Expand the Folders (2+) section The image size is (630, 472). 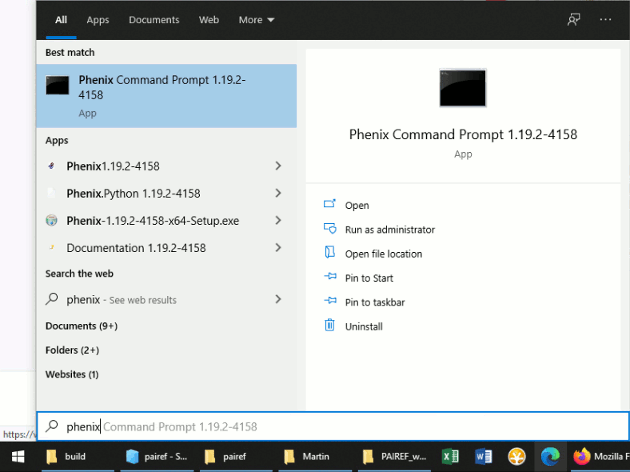[72, 350]
